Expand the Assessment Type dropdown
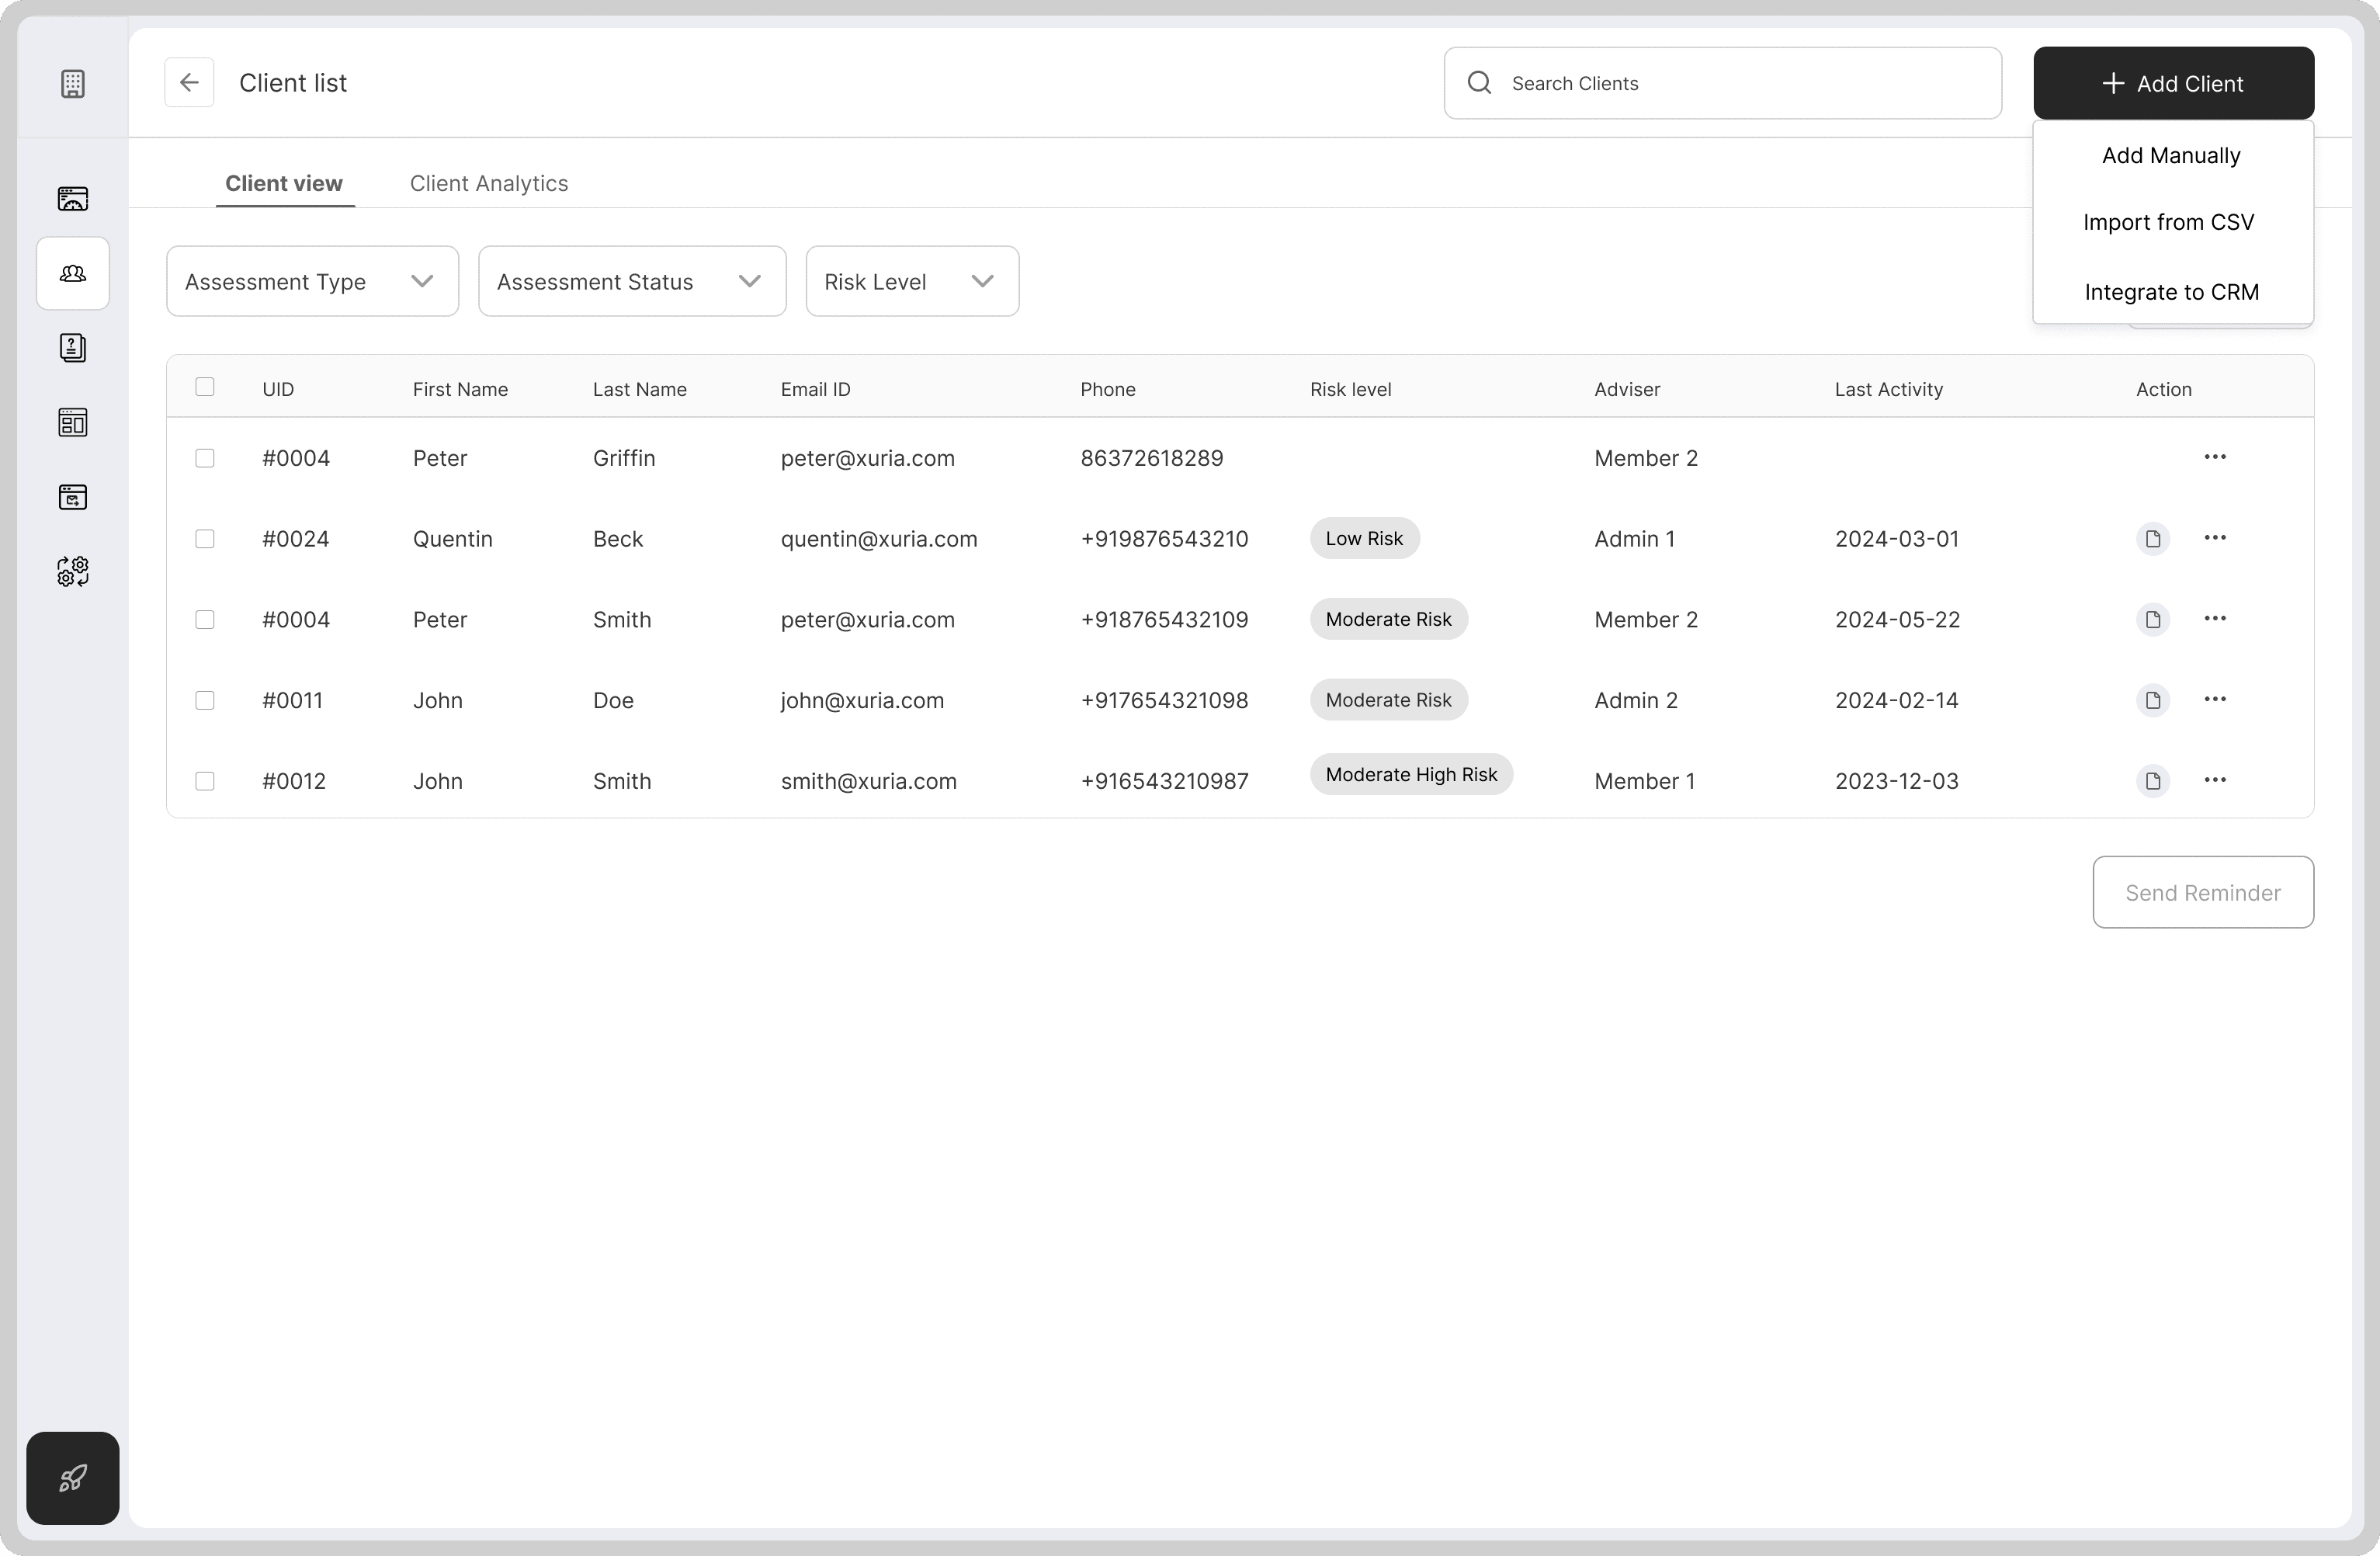 point(312,281)
